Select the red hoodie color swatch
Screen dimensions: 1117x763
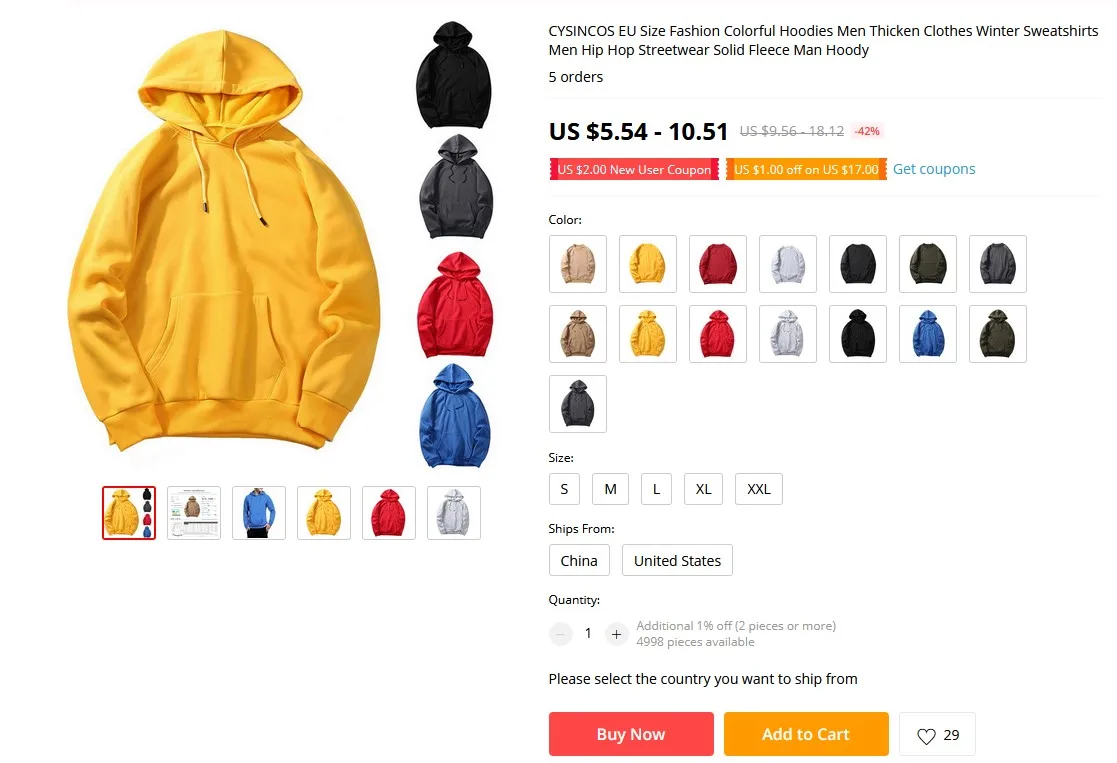717,334
